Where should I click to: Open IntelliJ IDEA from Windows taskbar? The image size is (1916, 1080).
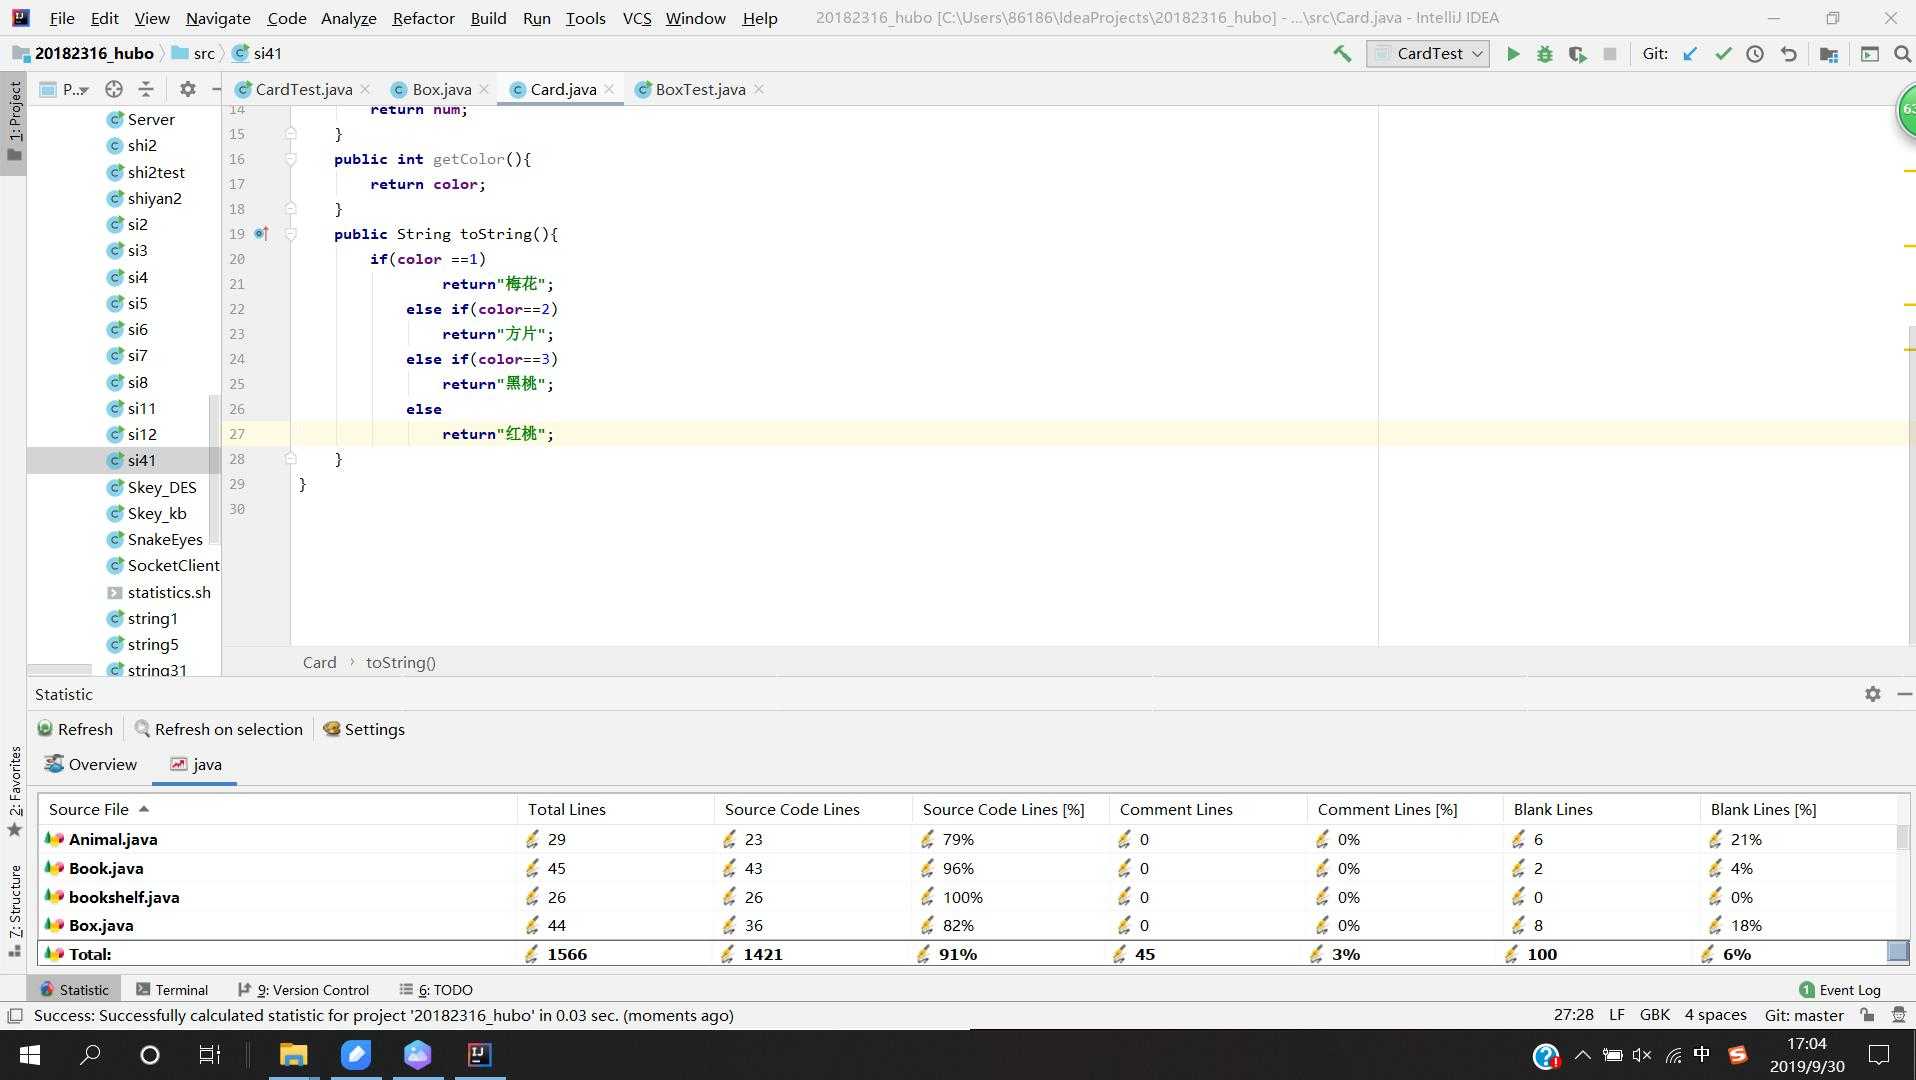tap(480, 1054)
